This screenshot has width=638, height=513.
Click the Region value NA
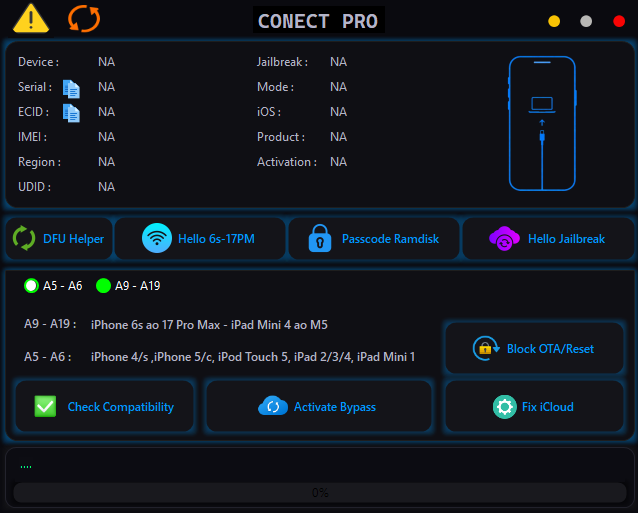click(x=107, y=162)
